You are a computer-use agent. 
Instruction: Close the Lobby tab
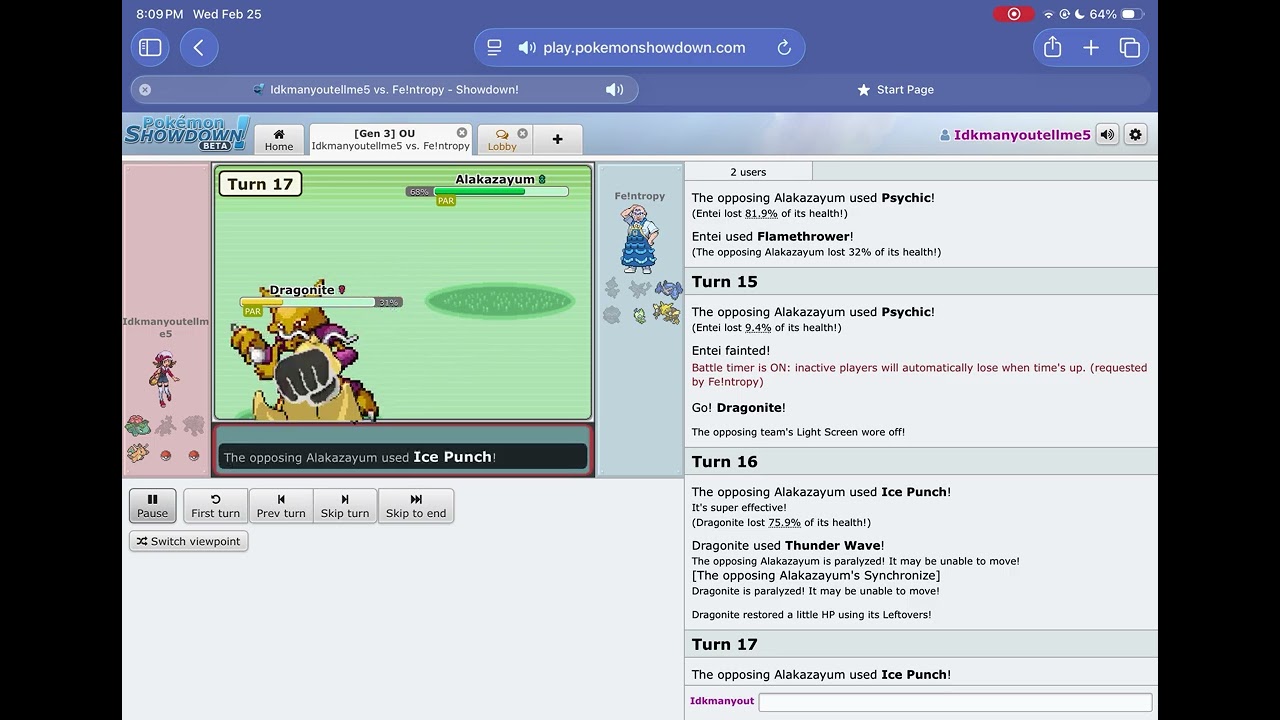(522, 133)
